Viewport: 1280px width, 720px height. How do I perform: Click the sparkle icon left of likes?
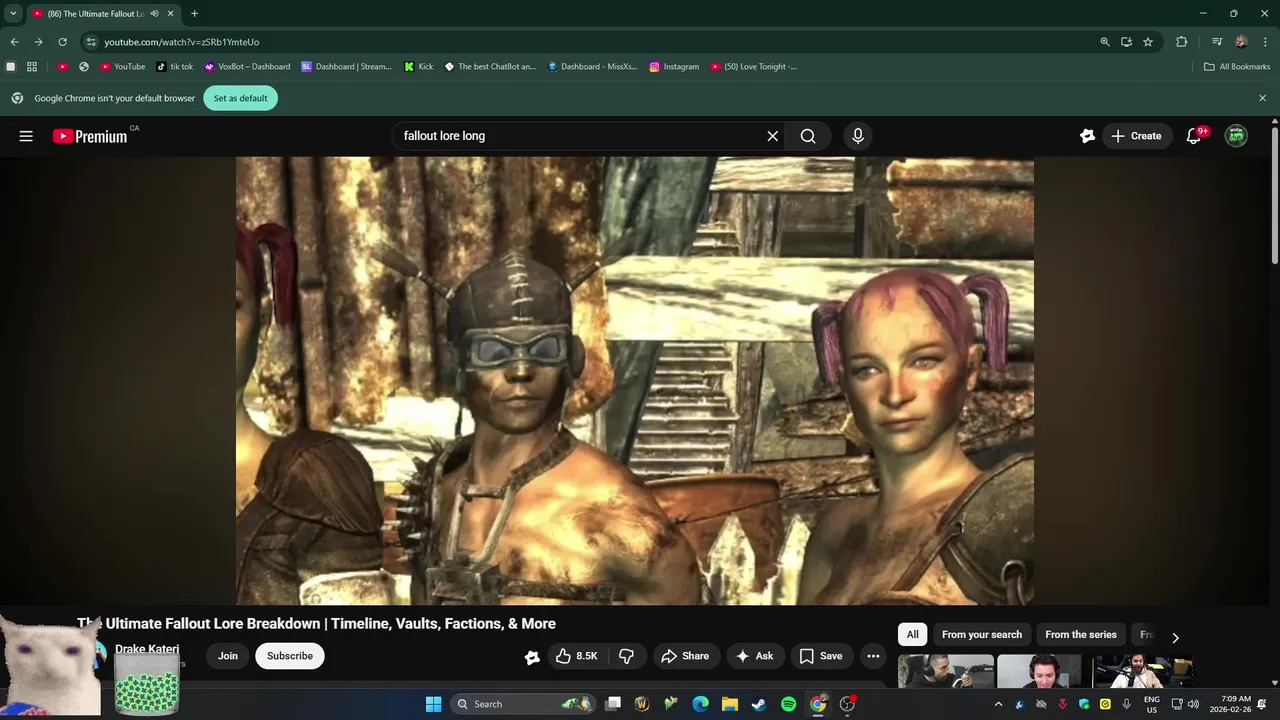tap(532, 657)
